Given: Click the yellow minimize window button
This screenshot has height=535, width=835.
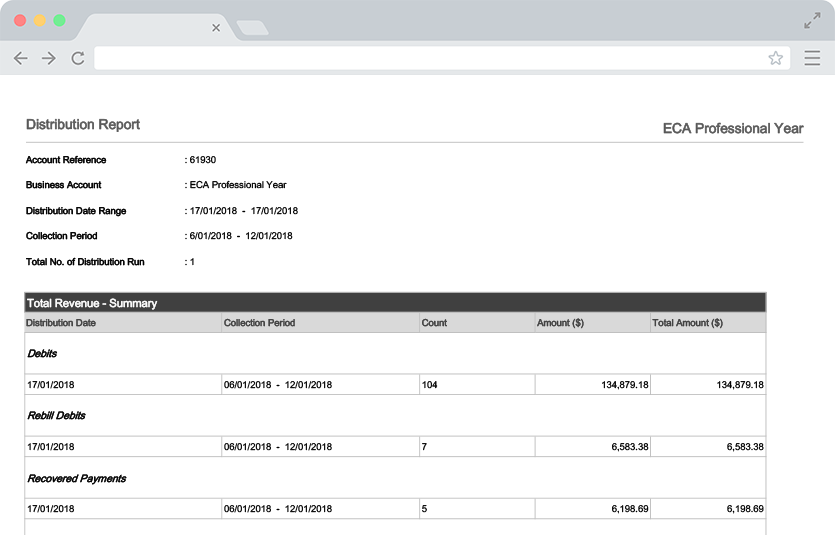Looking at the screenshot, I should (40, 20).
